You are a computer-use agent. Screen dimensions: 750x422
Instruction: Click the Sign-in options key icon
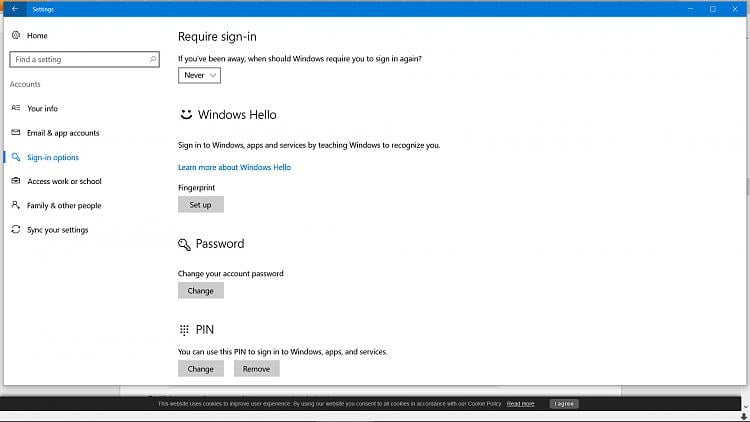coord(16,157)
